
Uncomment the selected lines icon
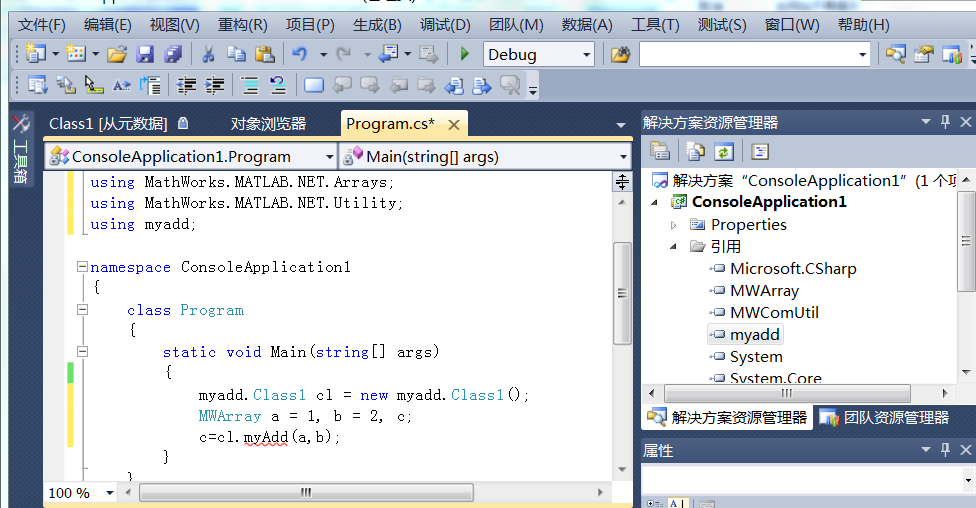(278, 85)
